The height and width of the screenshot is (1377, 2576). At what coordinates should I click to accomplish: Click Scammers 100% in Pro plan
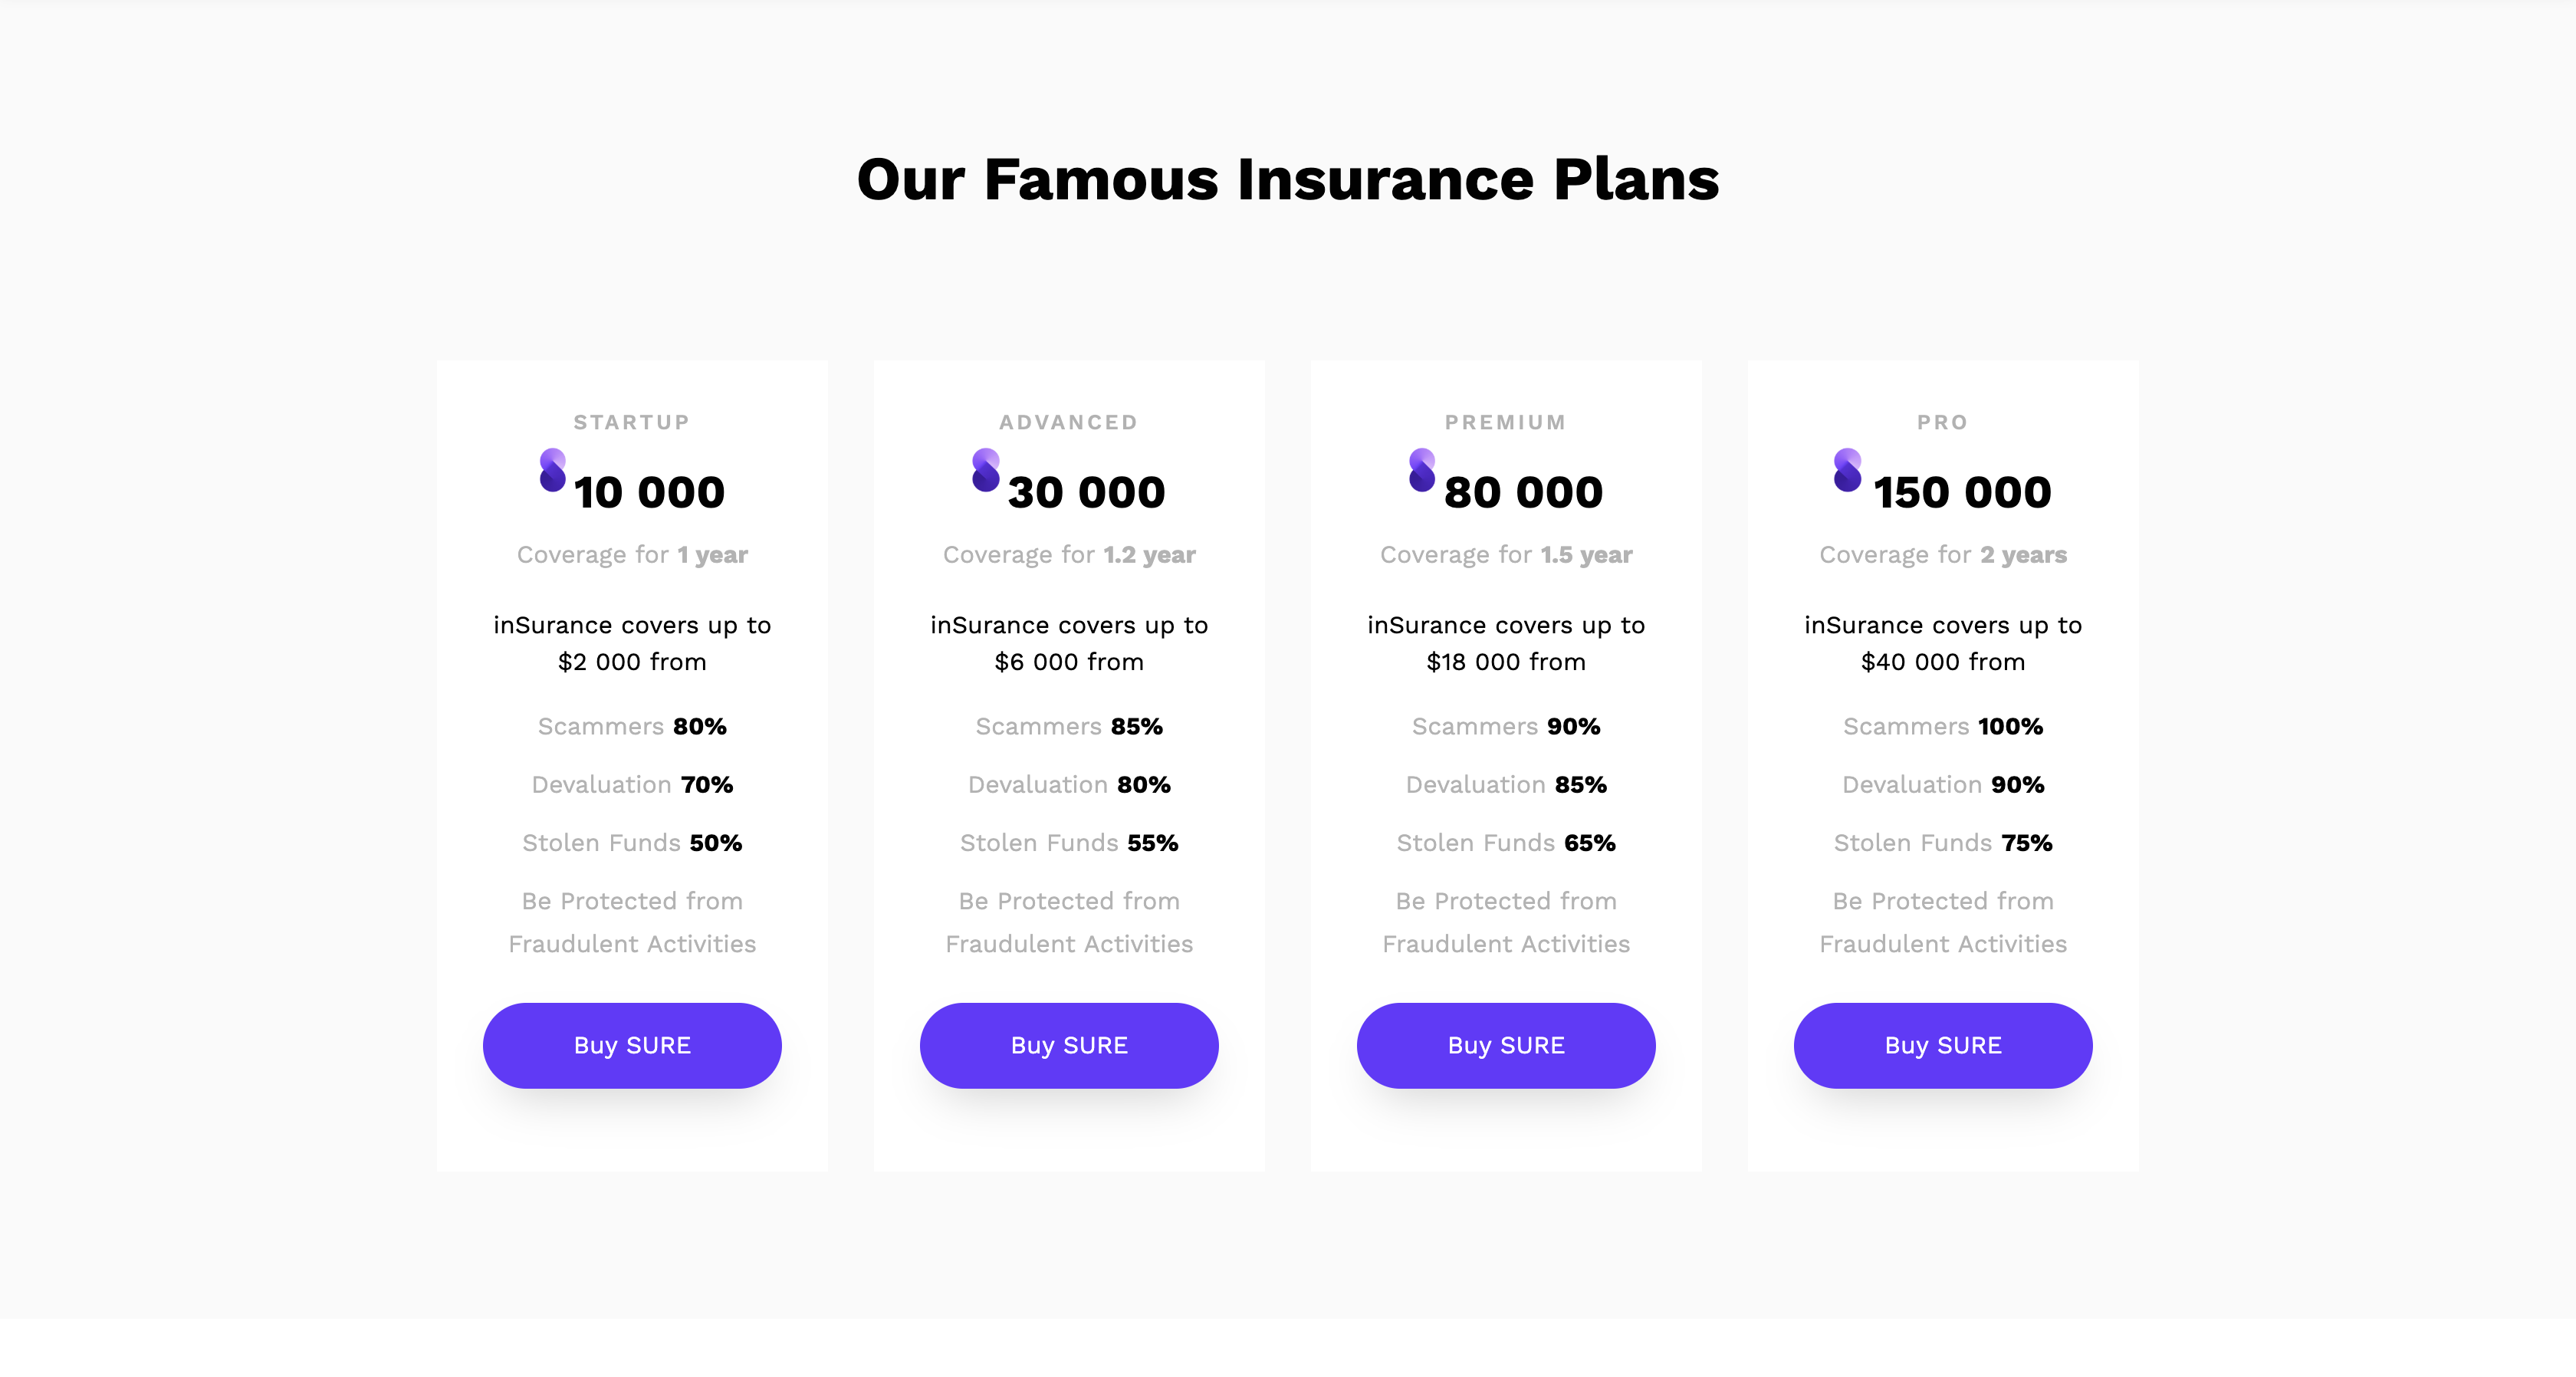1943,726
